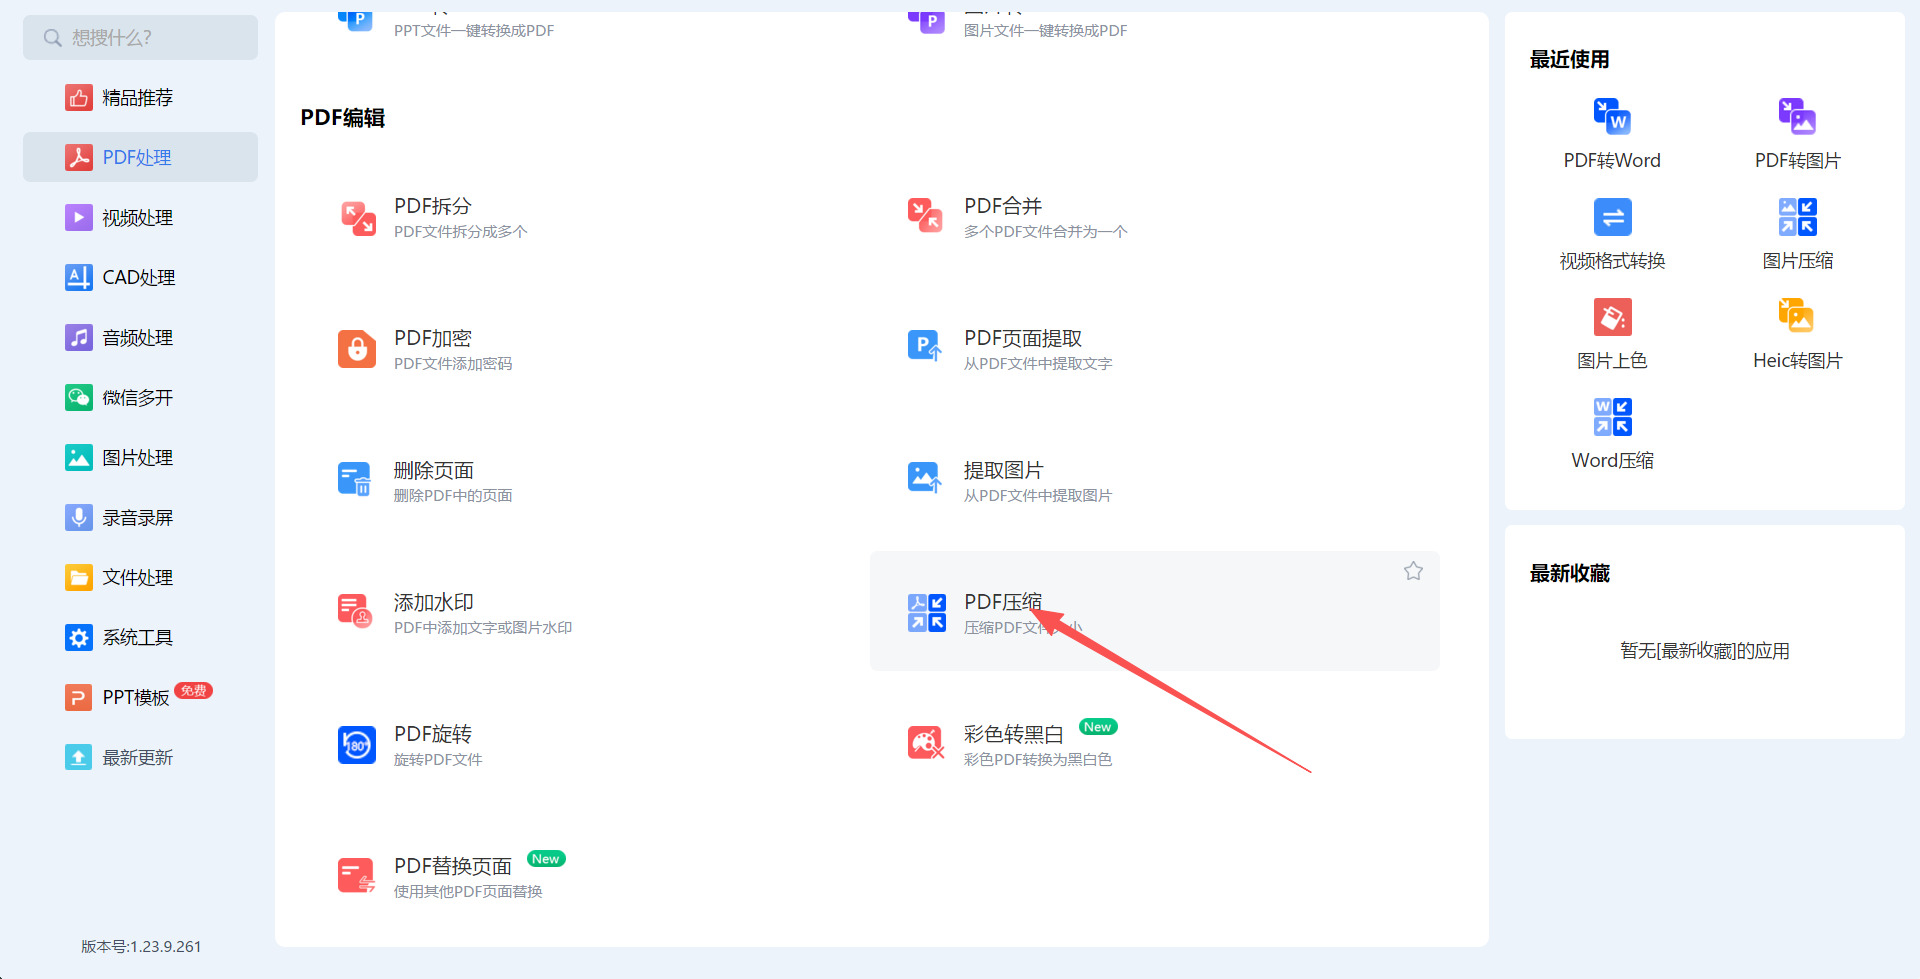The height and width of the screenshot is (979, 1920).
Task: Open the PDF旋转 180 icon
Action: pos(357,745)
